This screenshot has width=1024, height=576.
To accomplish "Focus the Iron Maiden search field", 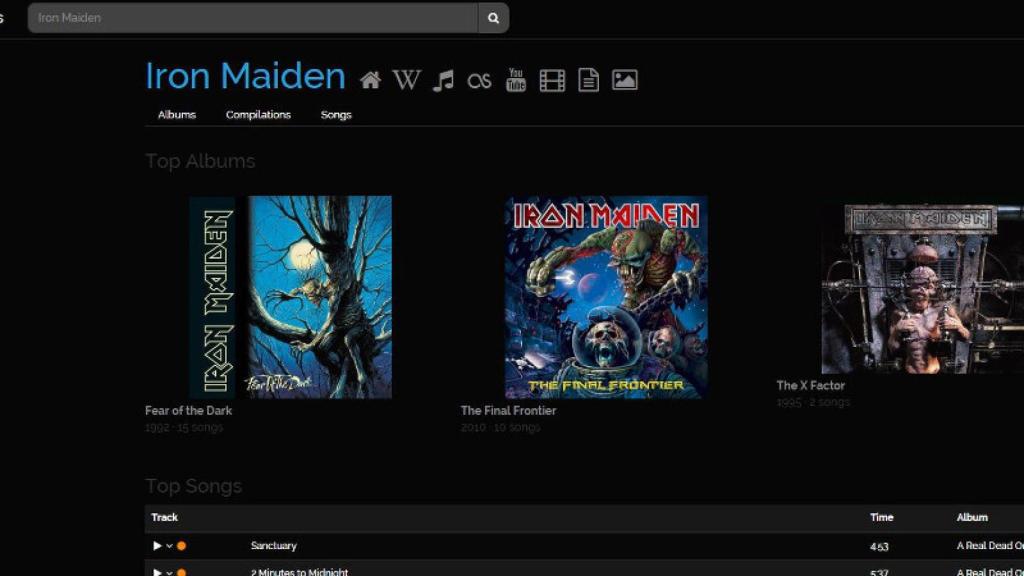I will tap(252, 18).
